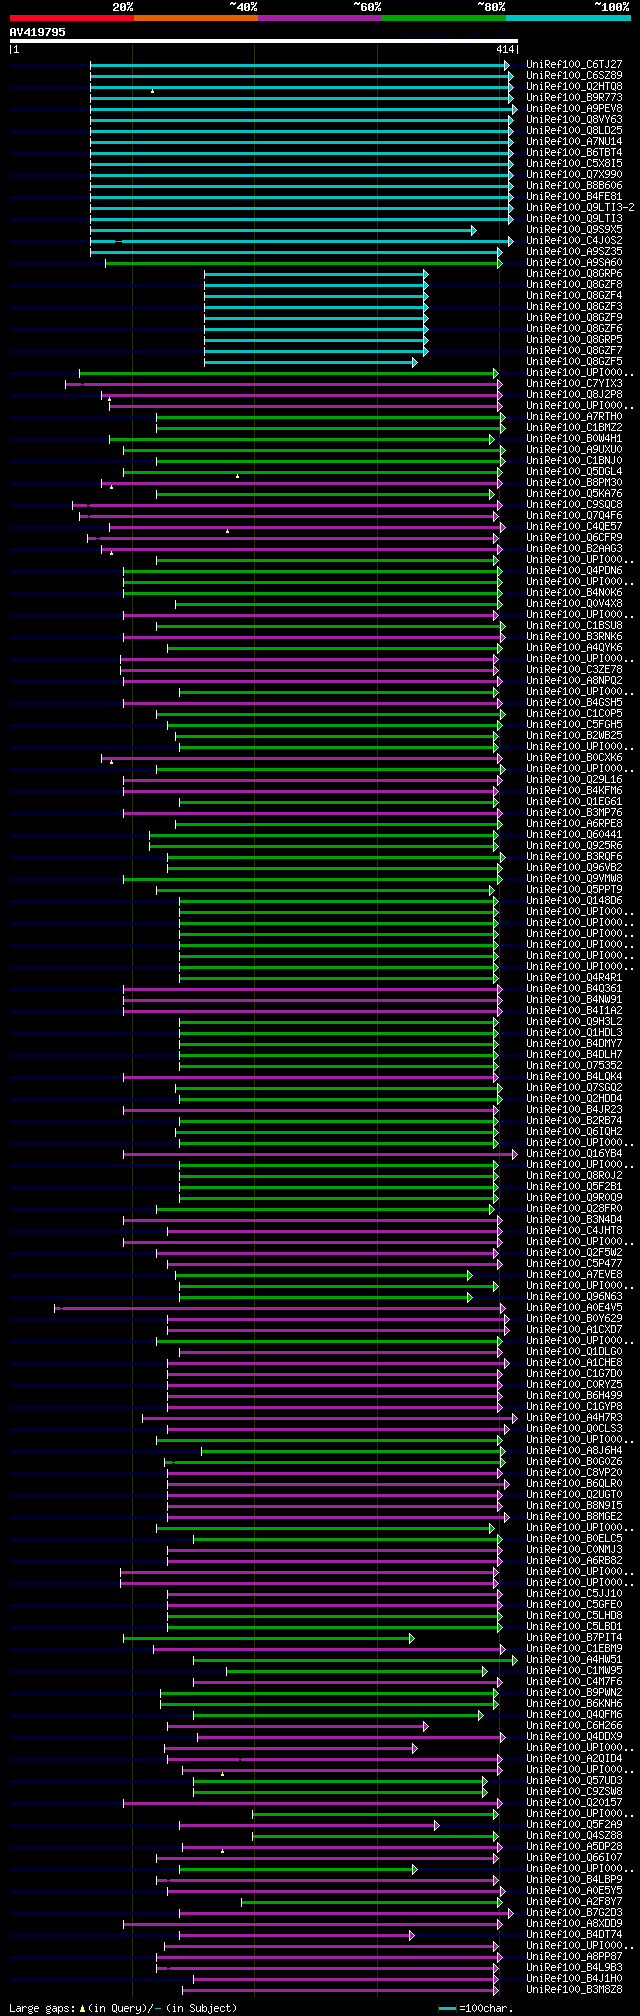Viewport: 640px width, 2016px height.
Task: Select the UniRef100_B6TBT4 label
Action: coord(574,153)
